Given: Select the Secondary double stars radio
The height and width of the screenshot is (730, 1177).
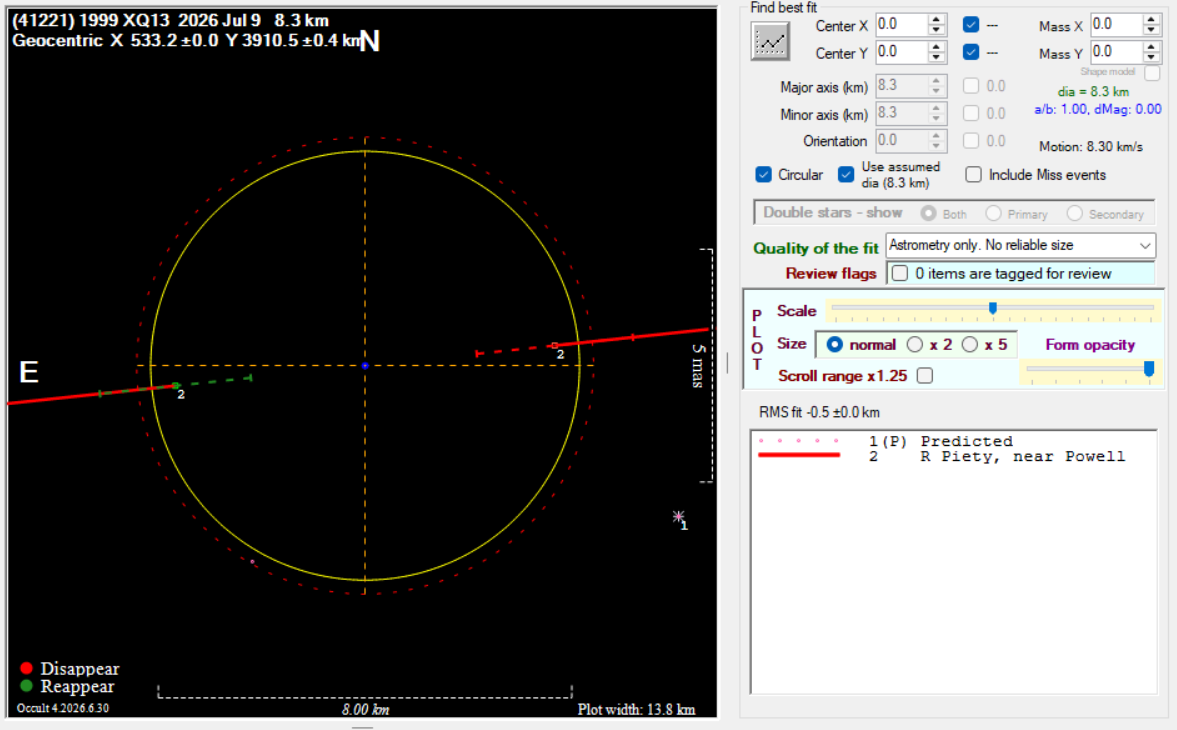Looking at the screenshot, I should (x=1074, y=213).
